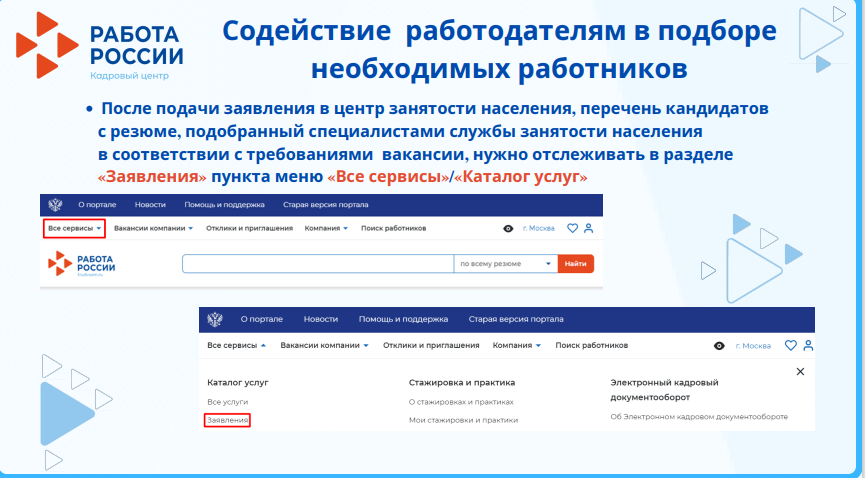Viewport: 866px width, 478px height.
Task: Open Старая версия портала in upper portal bar
Action: 326,205
